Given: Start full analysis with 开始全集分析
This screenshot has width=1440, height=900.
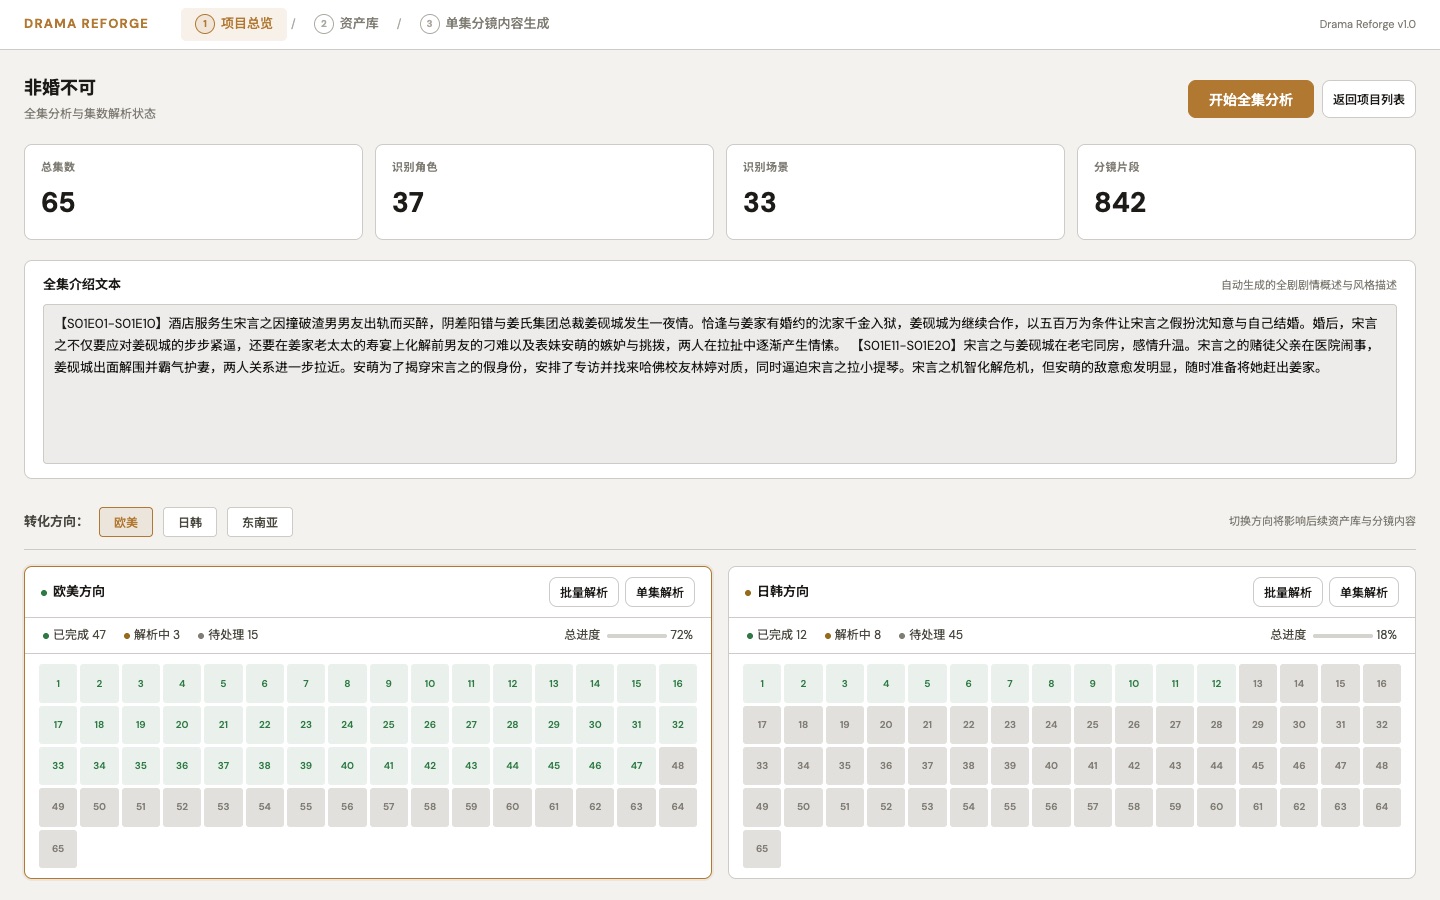Looking at the screenshot, I should tap(1251, 99).
